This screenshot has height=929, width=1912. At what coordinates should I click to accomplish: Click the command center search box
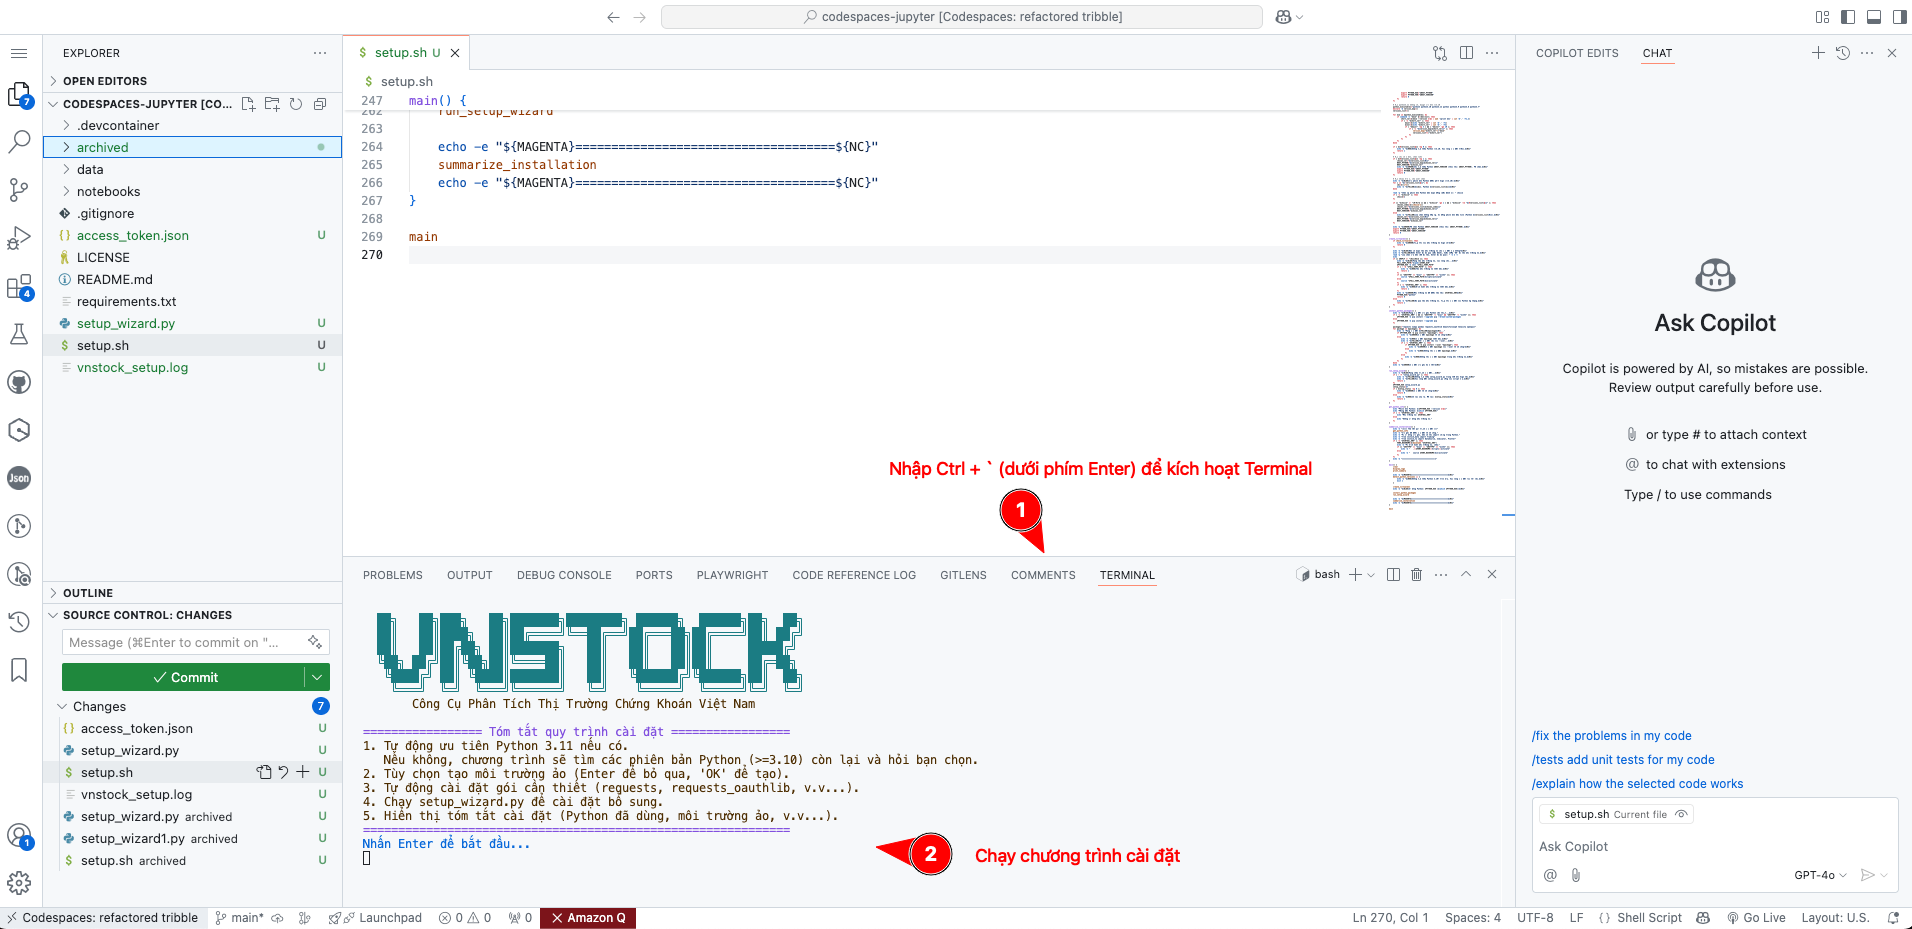962,17
